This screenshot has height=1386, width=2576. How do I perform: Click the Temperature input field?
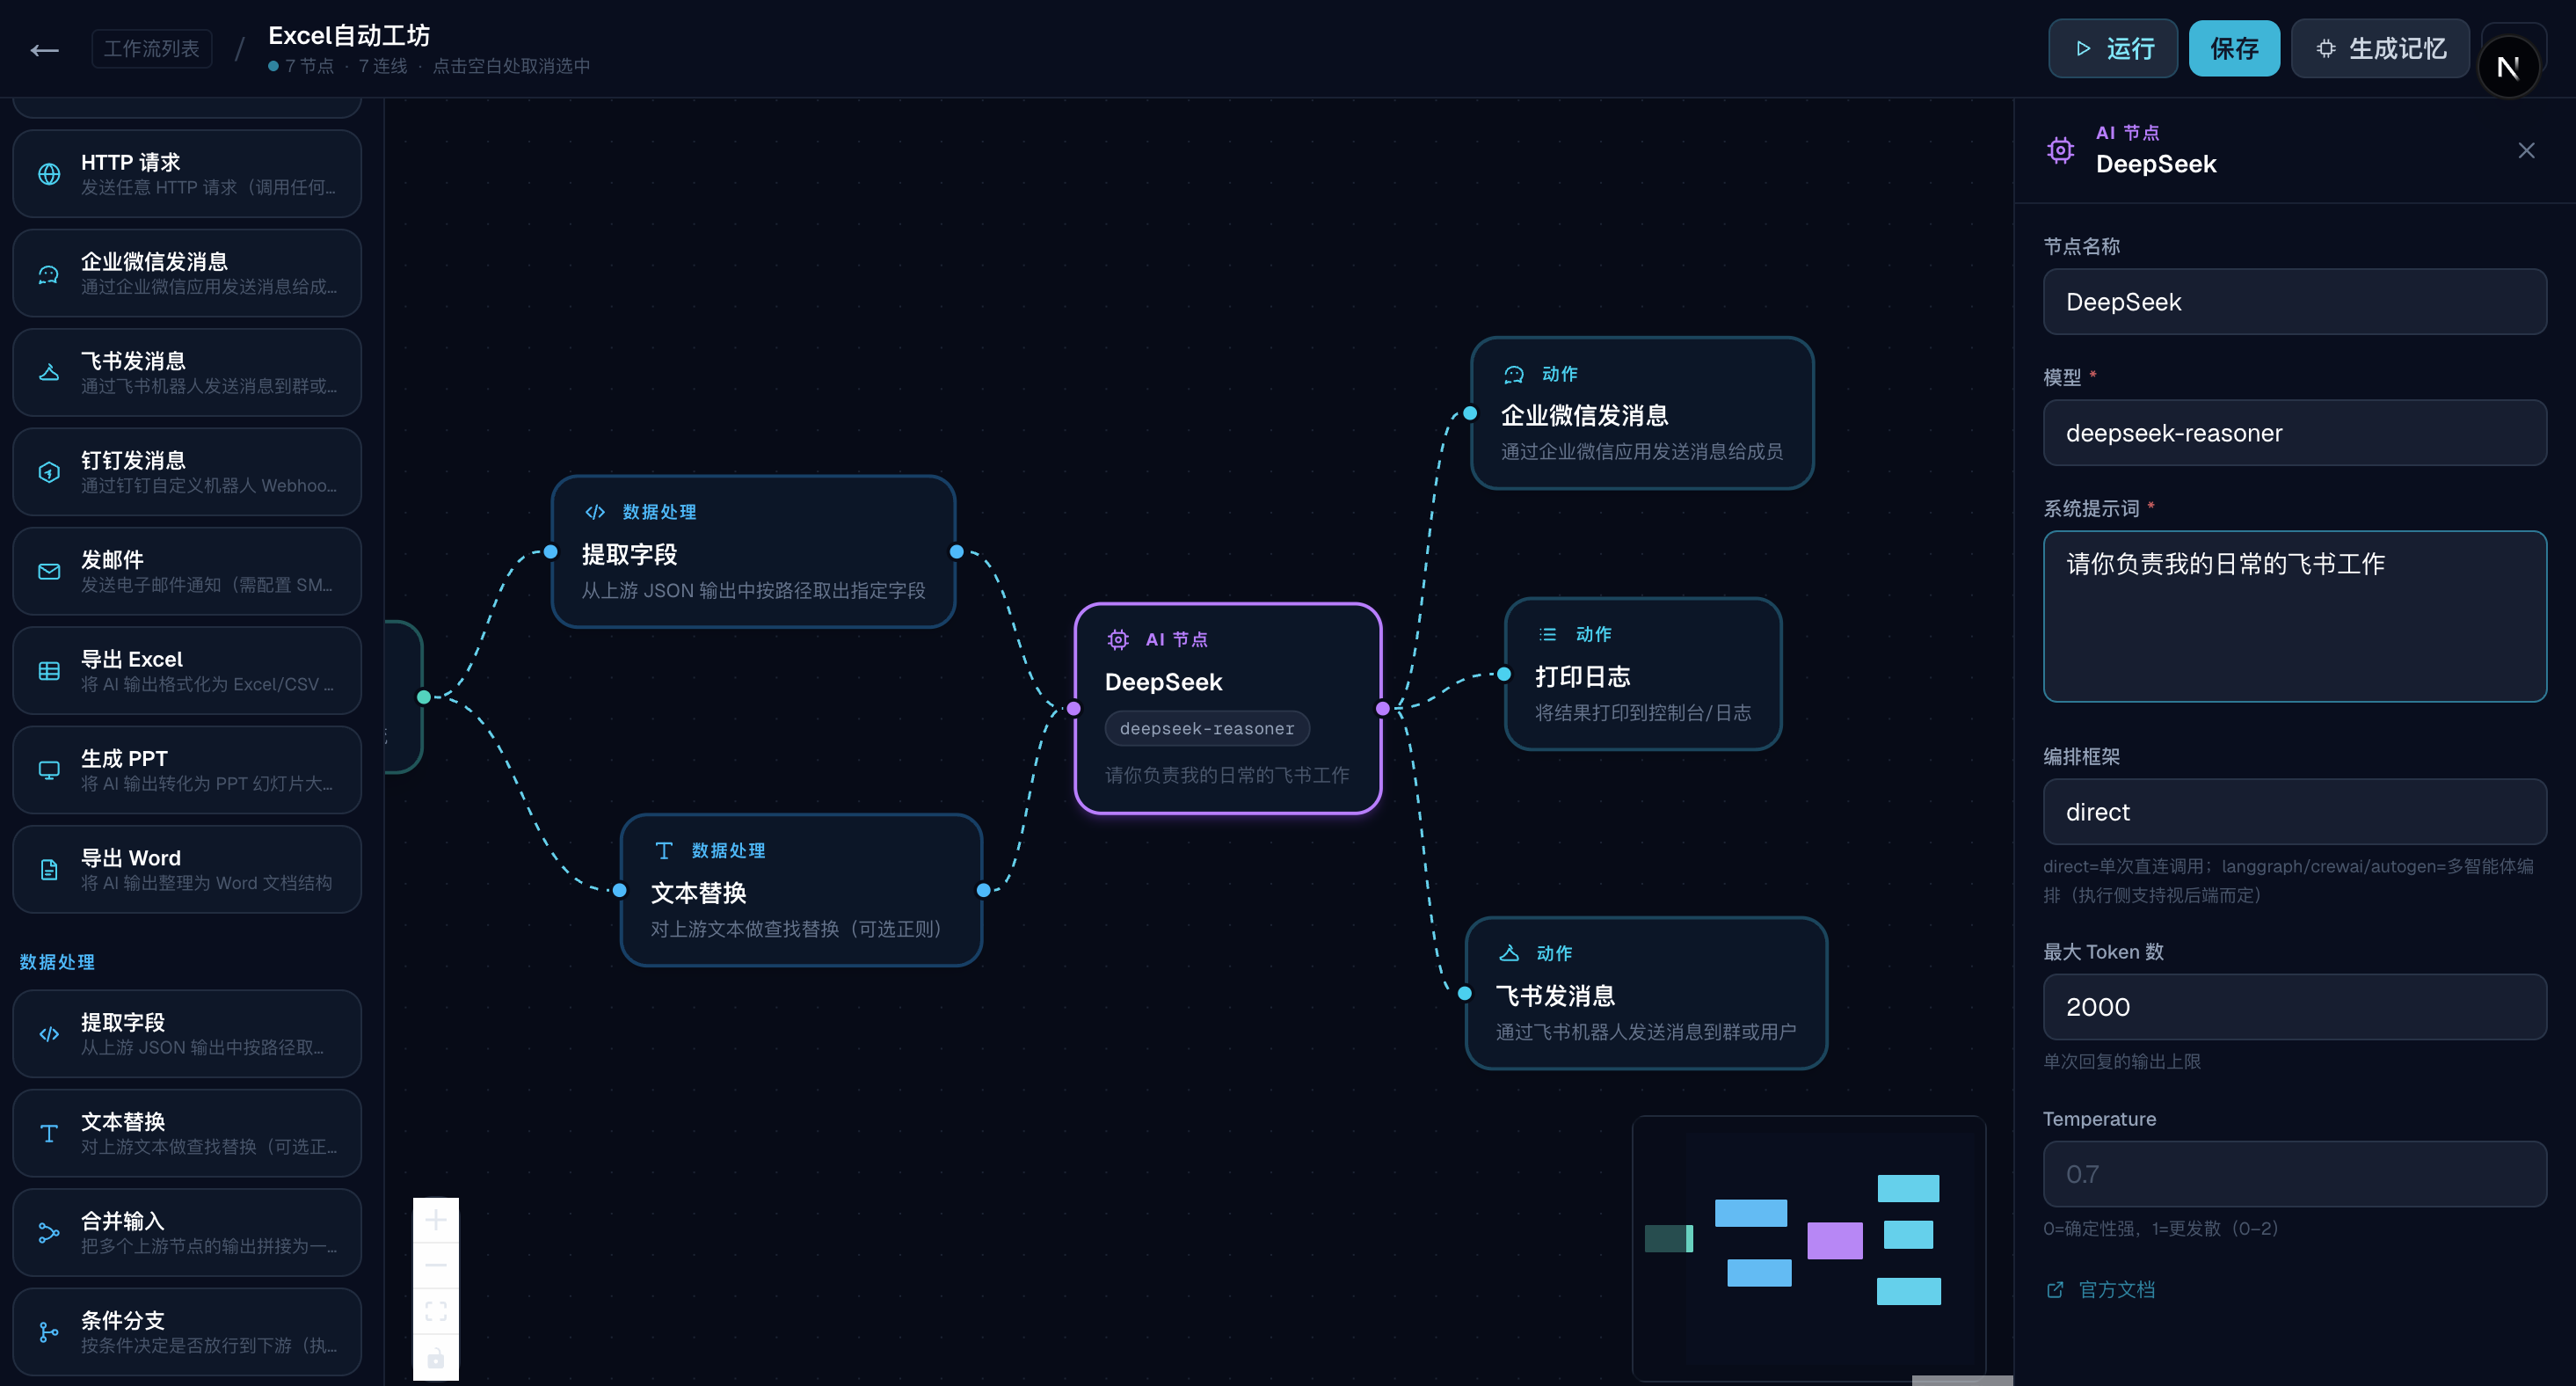pyautogui.click(x=2294, y=1174)
